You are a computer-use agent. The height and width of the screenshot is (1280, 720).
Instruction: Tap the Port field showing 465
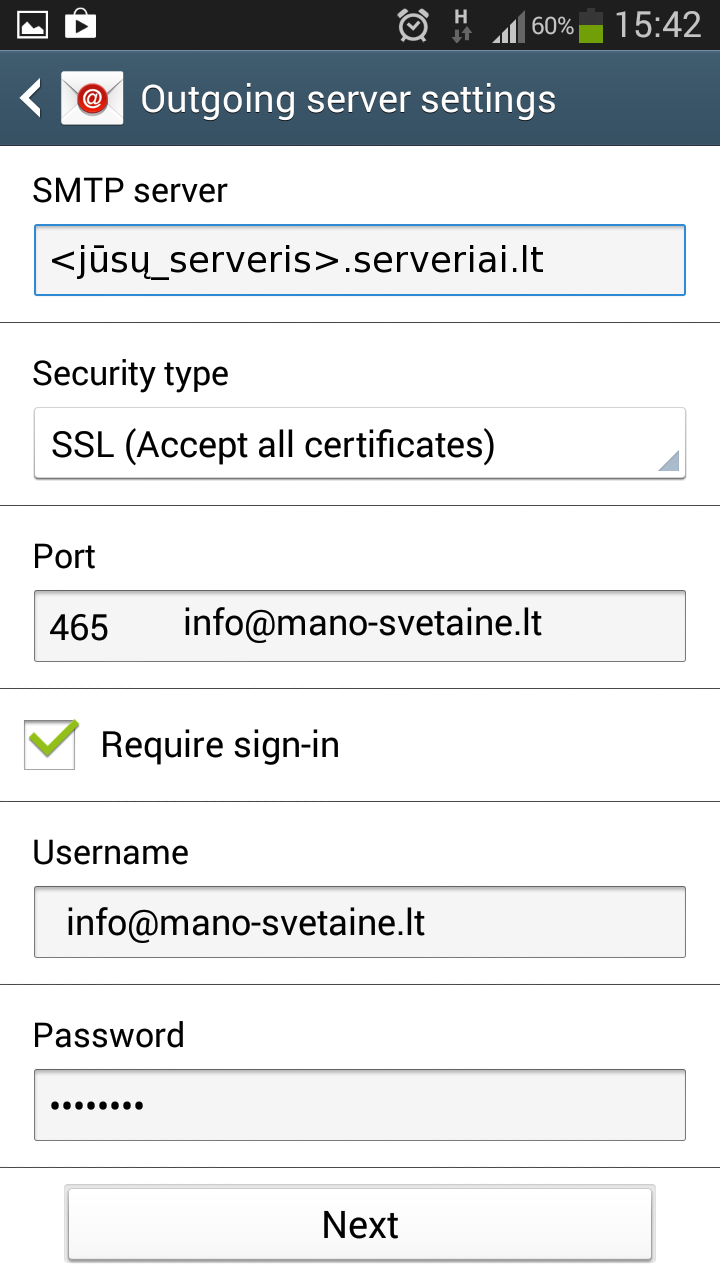pyautogui.click(x=359, y=626)
